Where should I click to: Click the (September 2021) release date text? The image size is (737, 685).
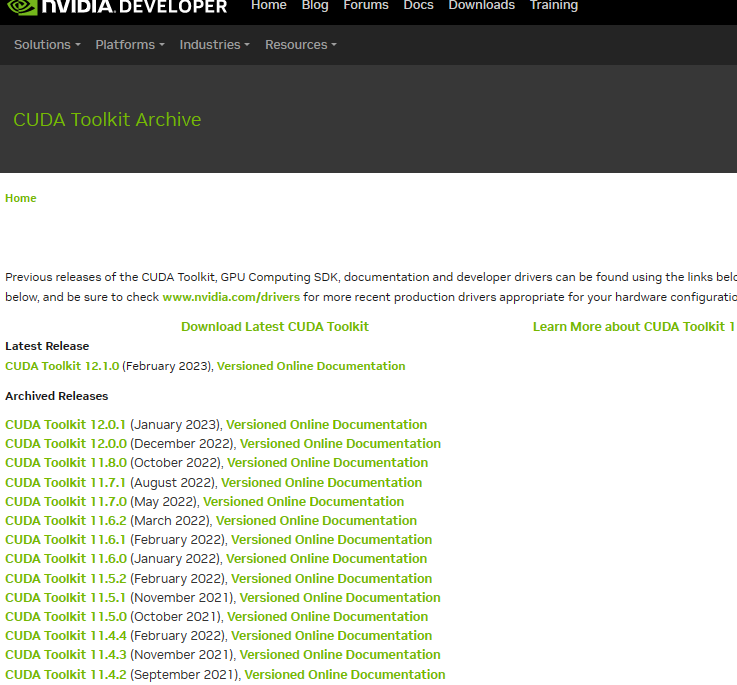tap(184, 674)
